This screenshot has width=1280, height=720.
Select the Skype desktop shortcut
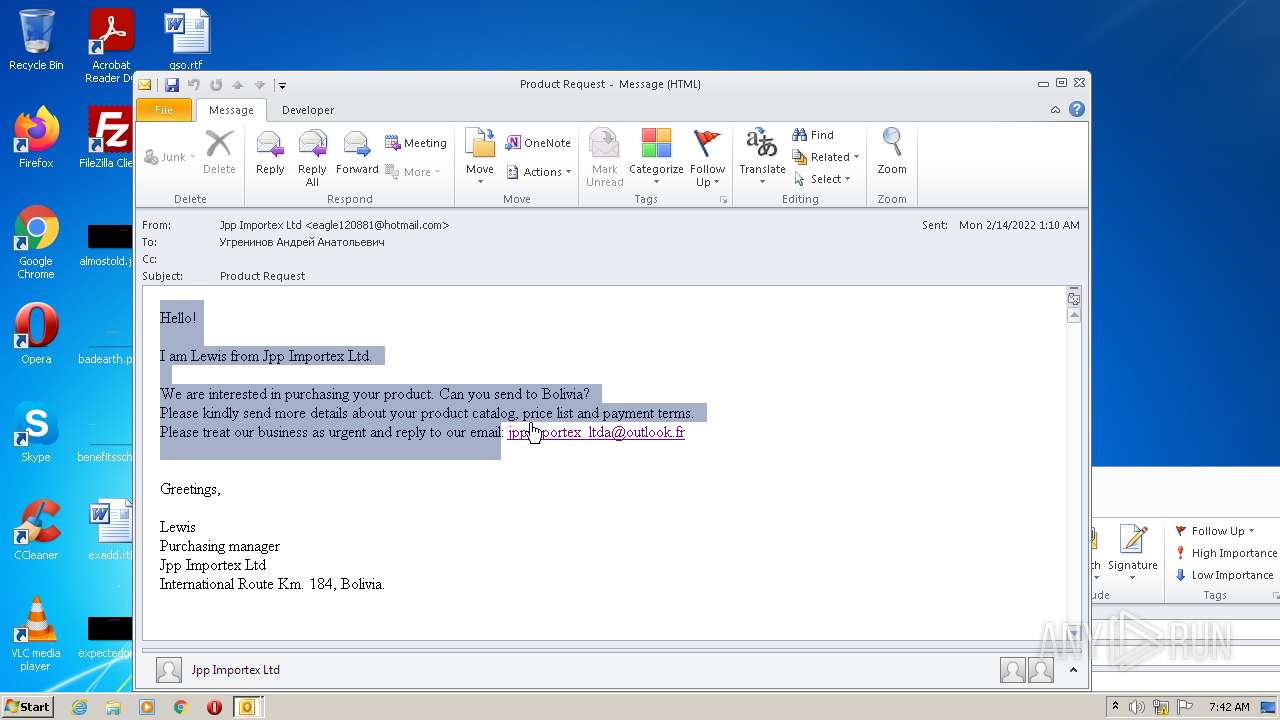pos(36,432)
